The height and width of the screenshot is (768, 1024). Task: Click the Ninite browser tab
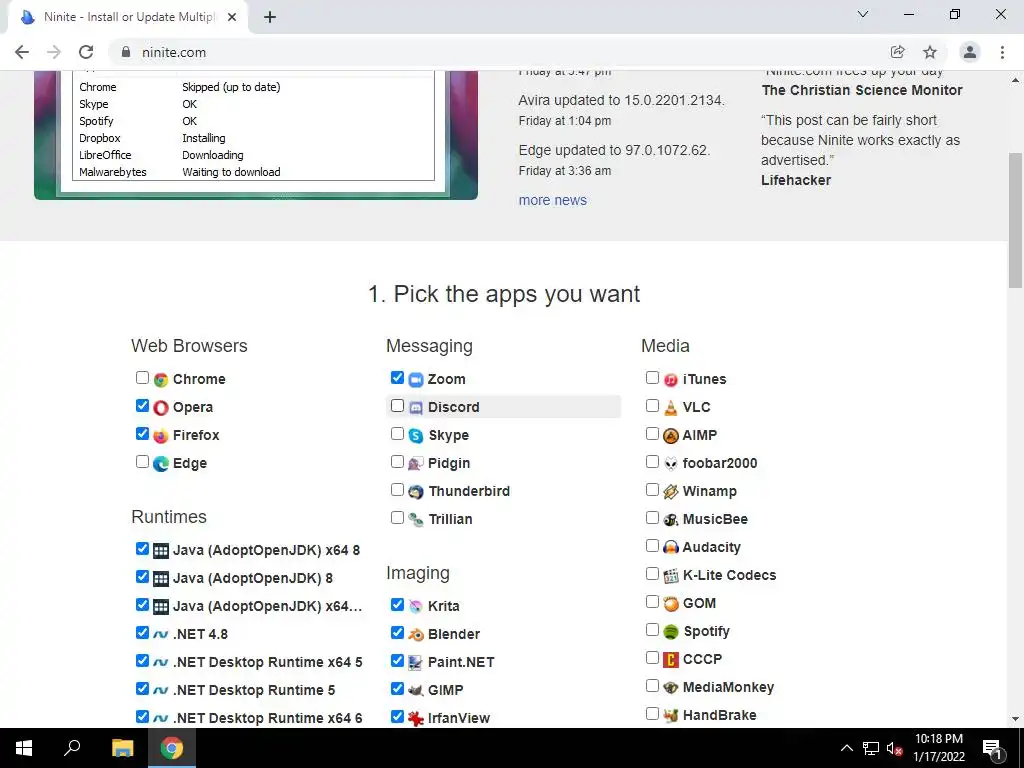click(128, 17)
